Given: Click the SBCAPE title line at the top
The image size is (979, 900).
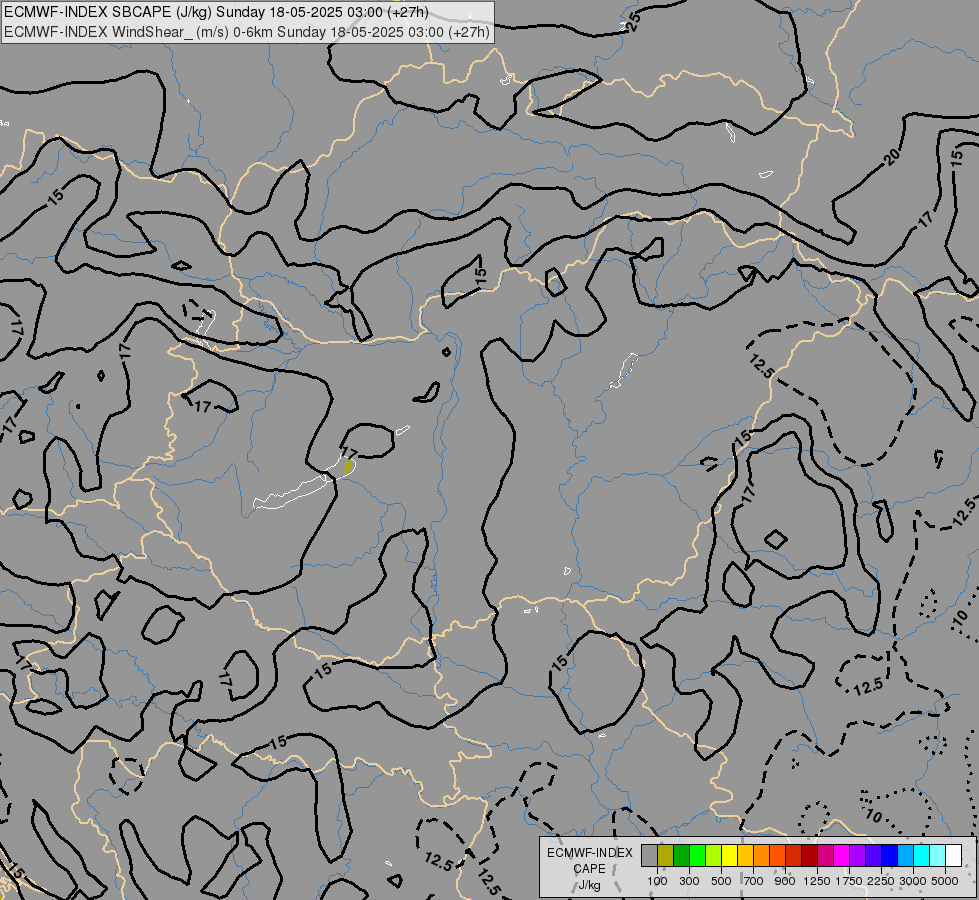Looking at the screenshot, I should pos(216,12).
